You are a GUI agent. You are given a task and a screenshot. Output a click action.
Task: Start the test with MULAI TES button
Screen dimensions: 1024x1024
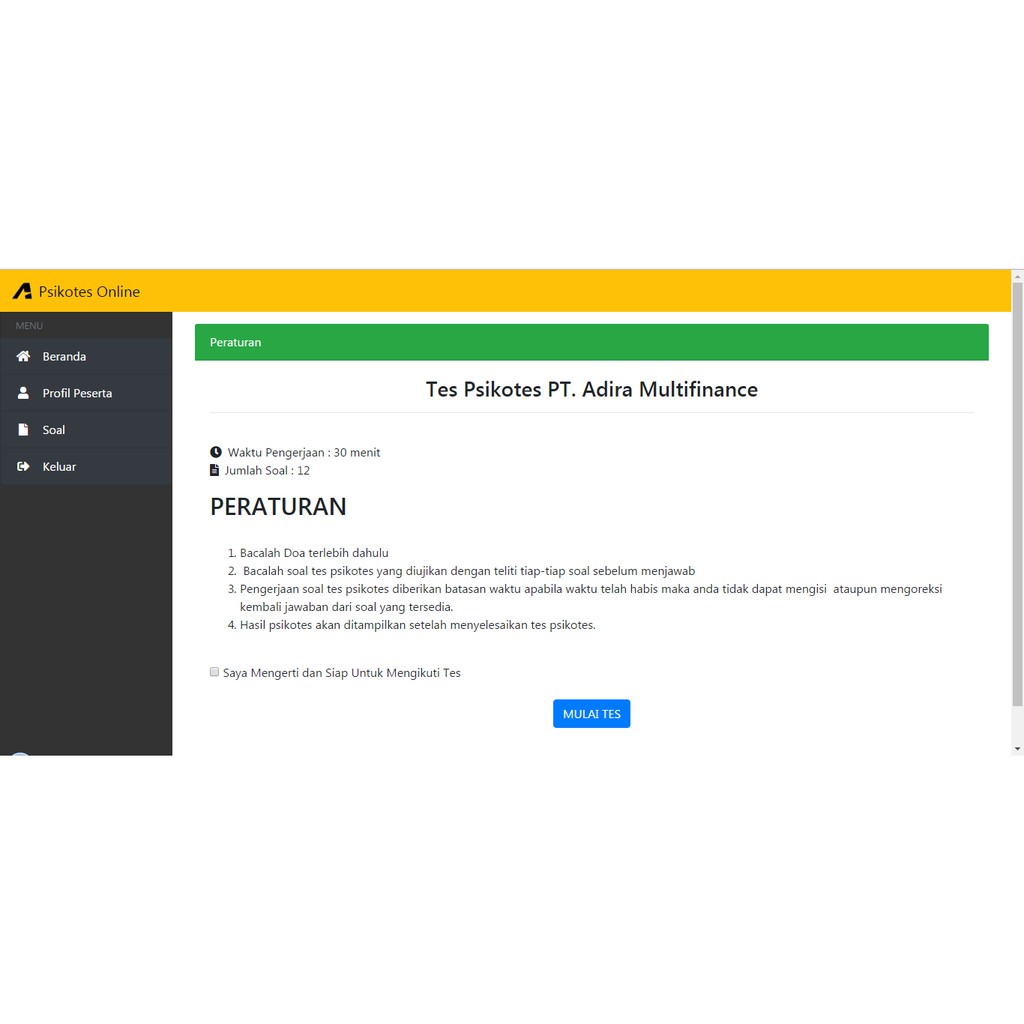[x=592, y=714]
